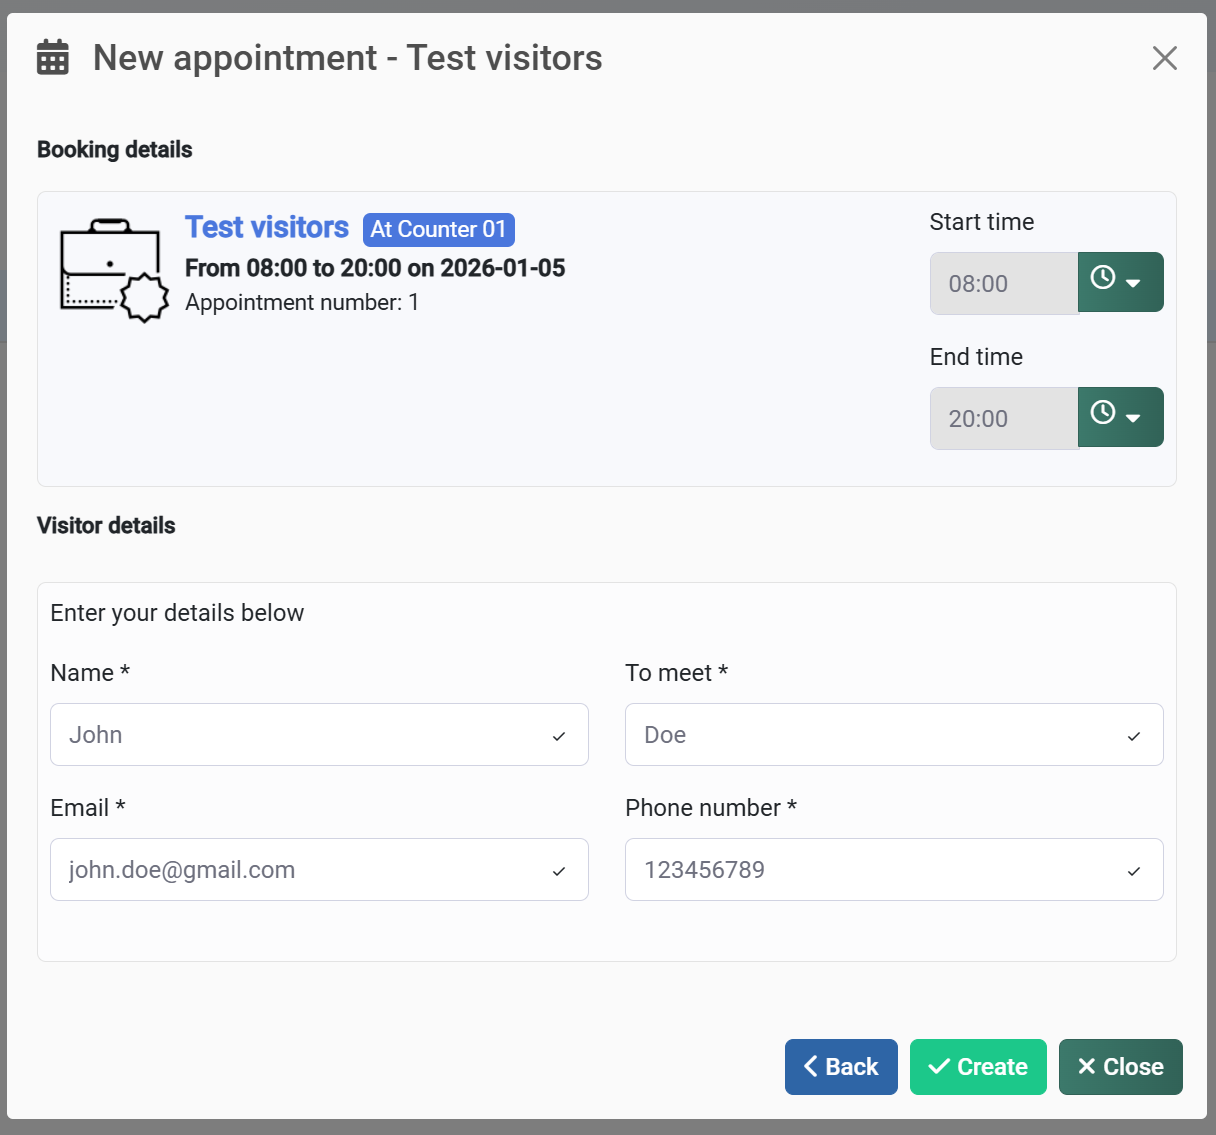1216x1135 pixels.
Task: Click the briefcase badge booking icon
Action: [113, 270]
